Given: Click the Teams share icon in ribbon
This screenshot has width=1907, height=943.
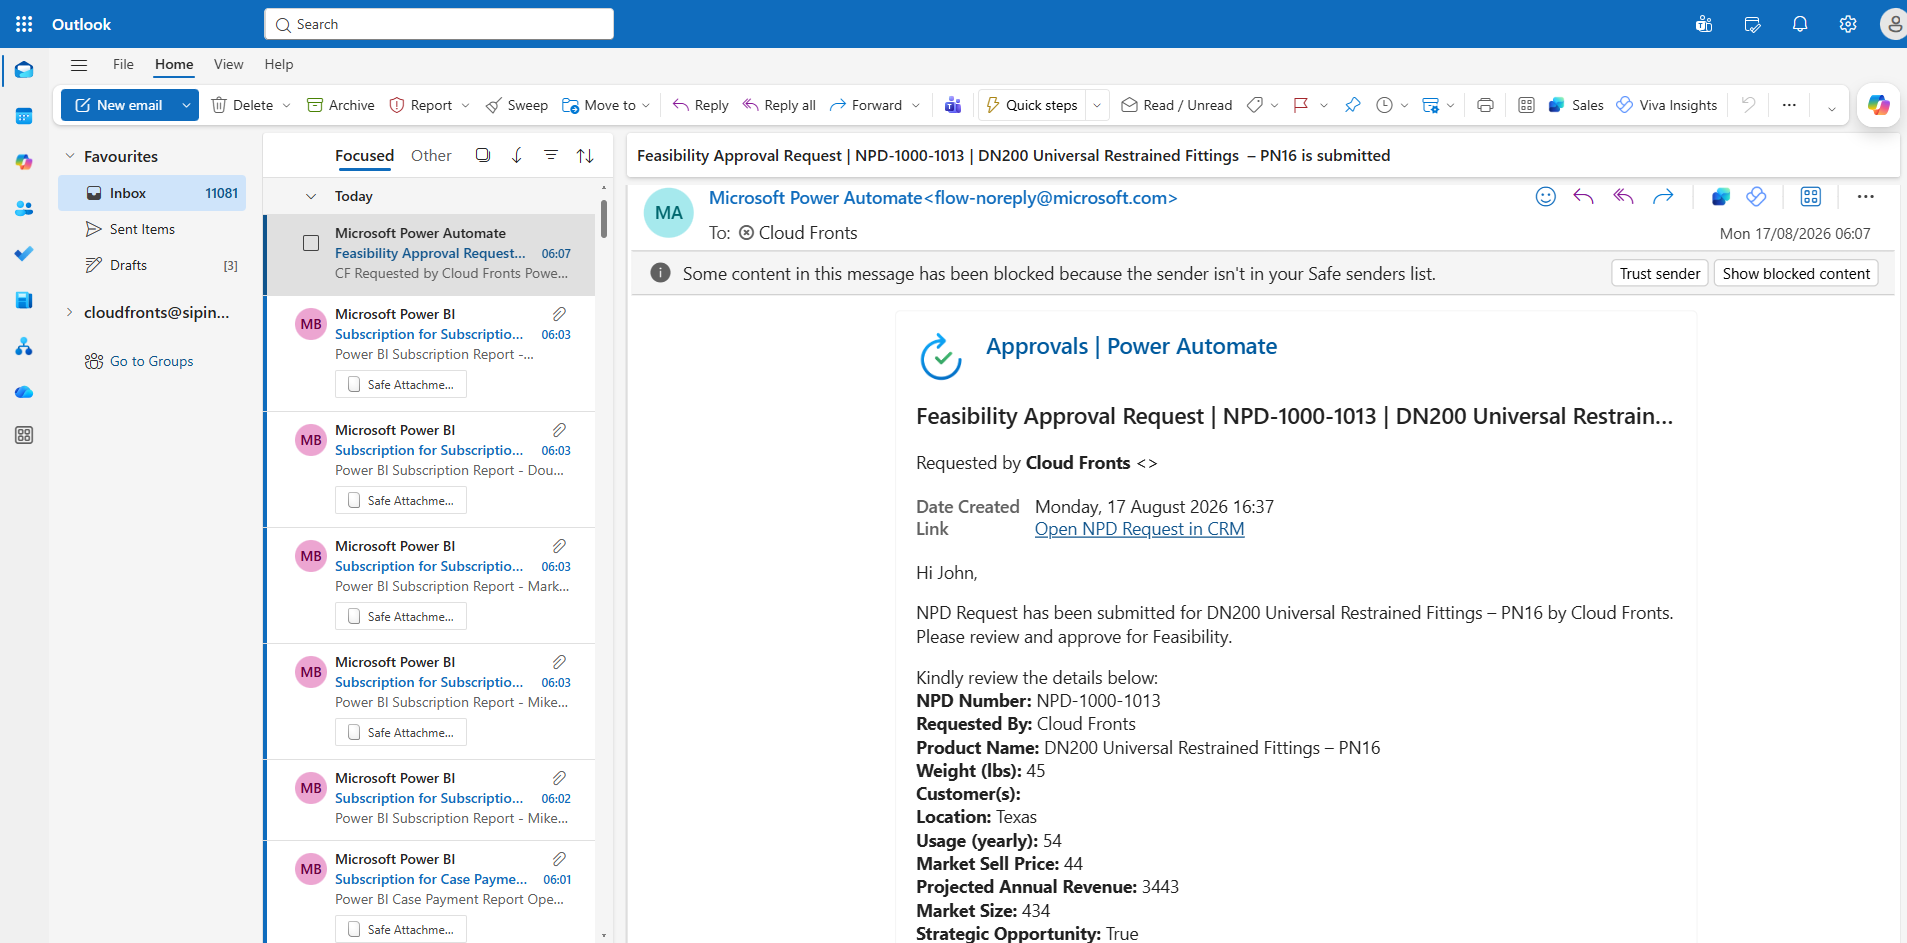Looking at the screenshot, I should pyautogui.click(x=953, y=105).
